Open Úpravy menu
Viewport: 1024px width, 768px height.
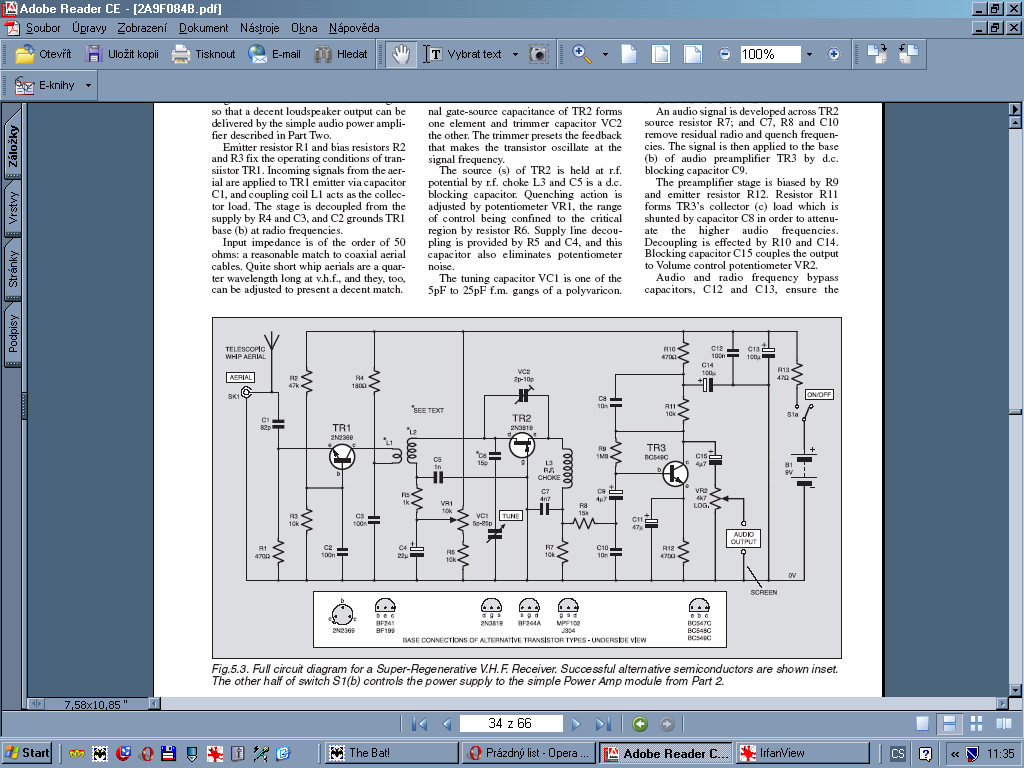click(x=89, y=28)
